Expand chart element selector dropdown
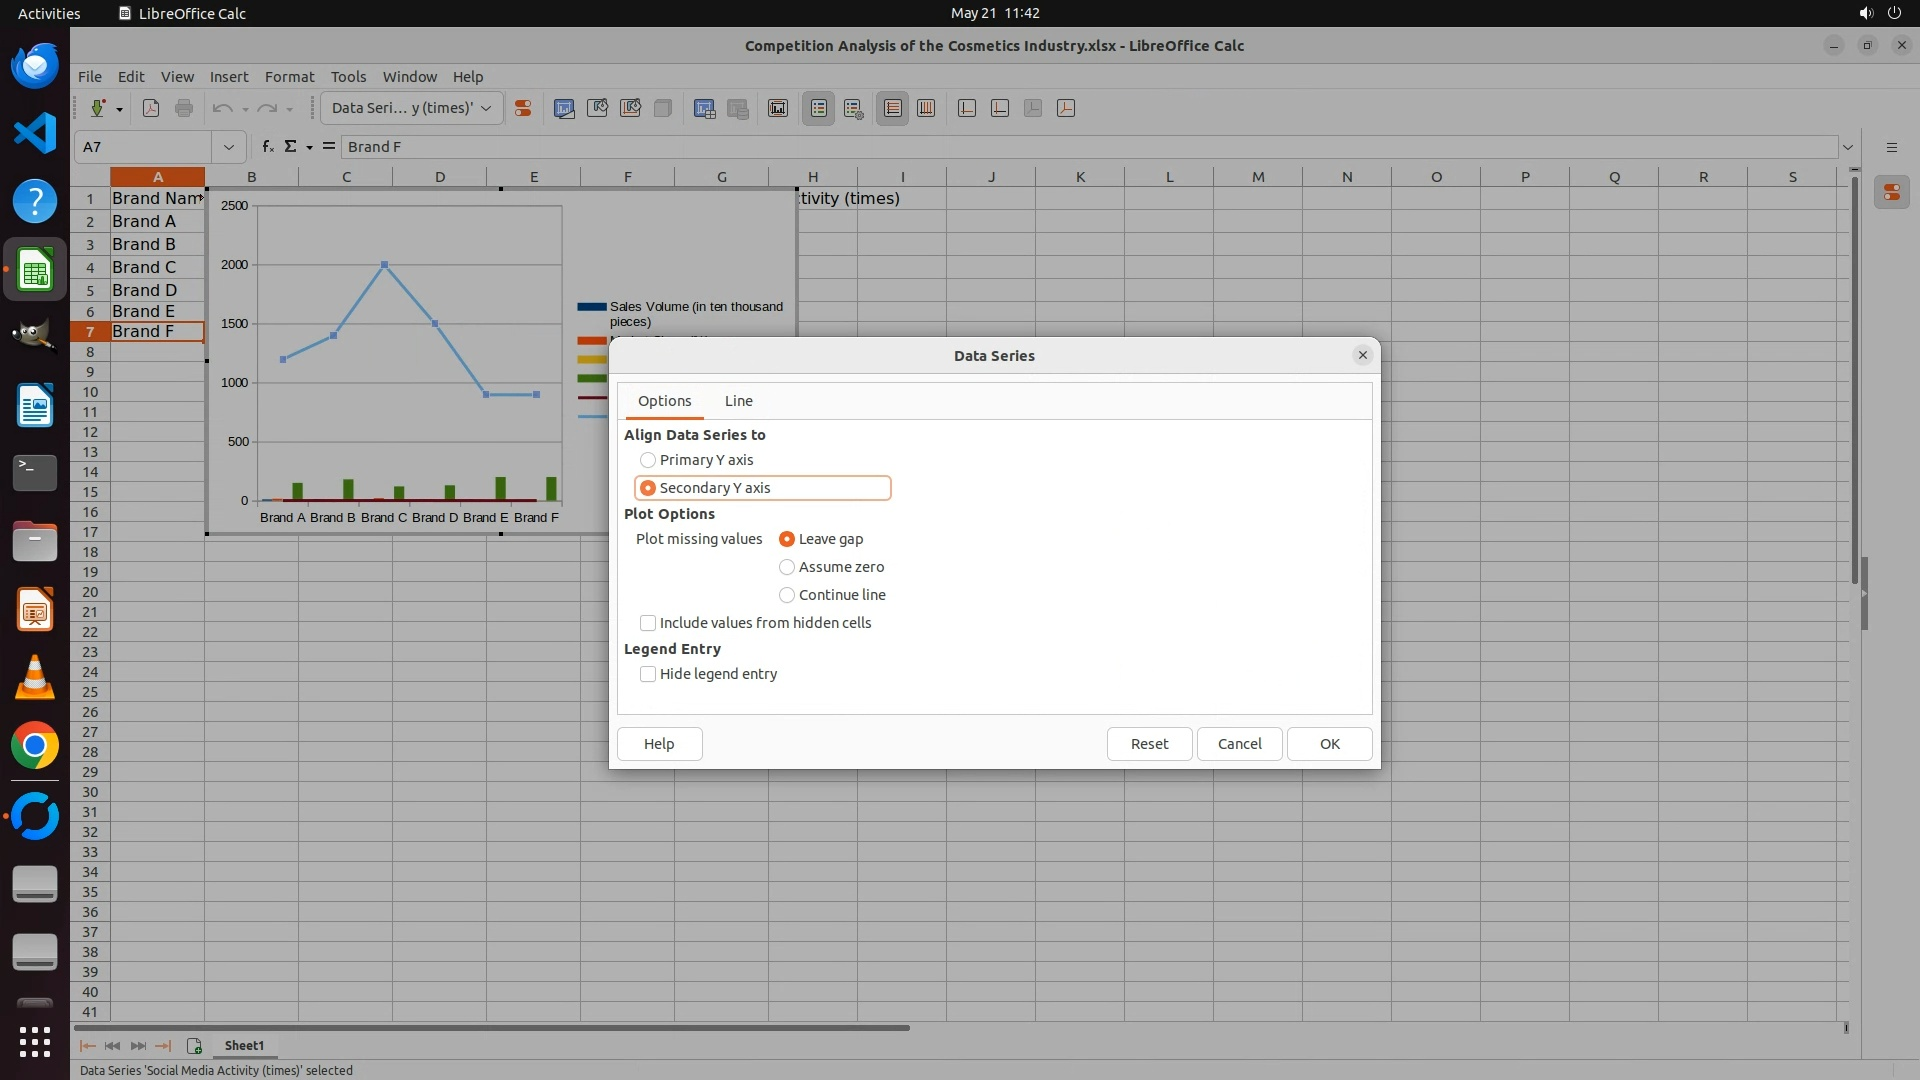Screen dimensions: 1920x1080 click(x=486, y=108)
